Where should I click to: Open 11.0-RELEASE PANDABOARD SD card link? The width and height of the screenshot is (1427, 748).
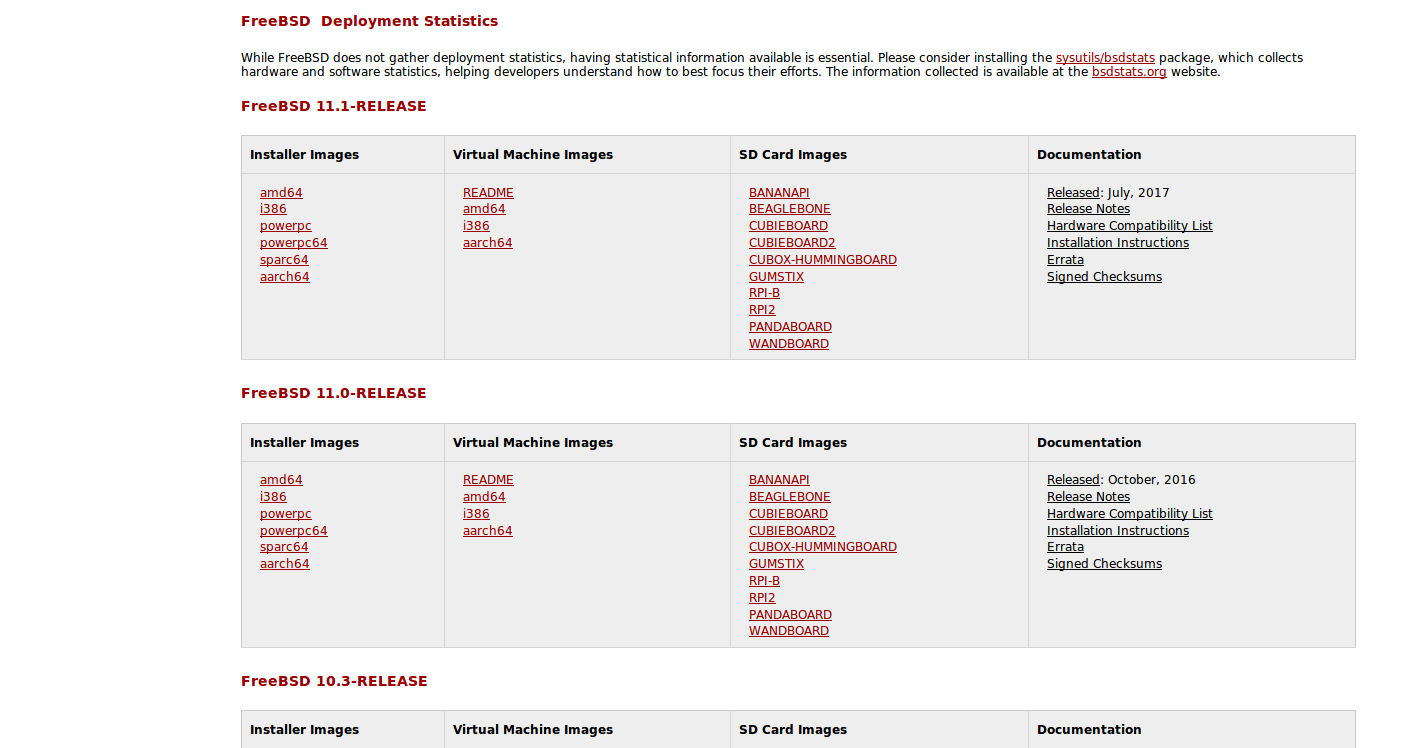pyautogui.click(x=790, y=615)
